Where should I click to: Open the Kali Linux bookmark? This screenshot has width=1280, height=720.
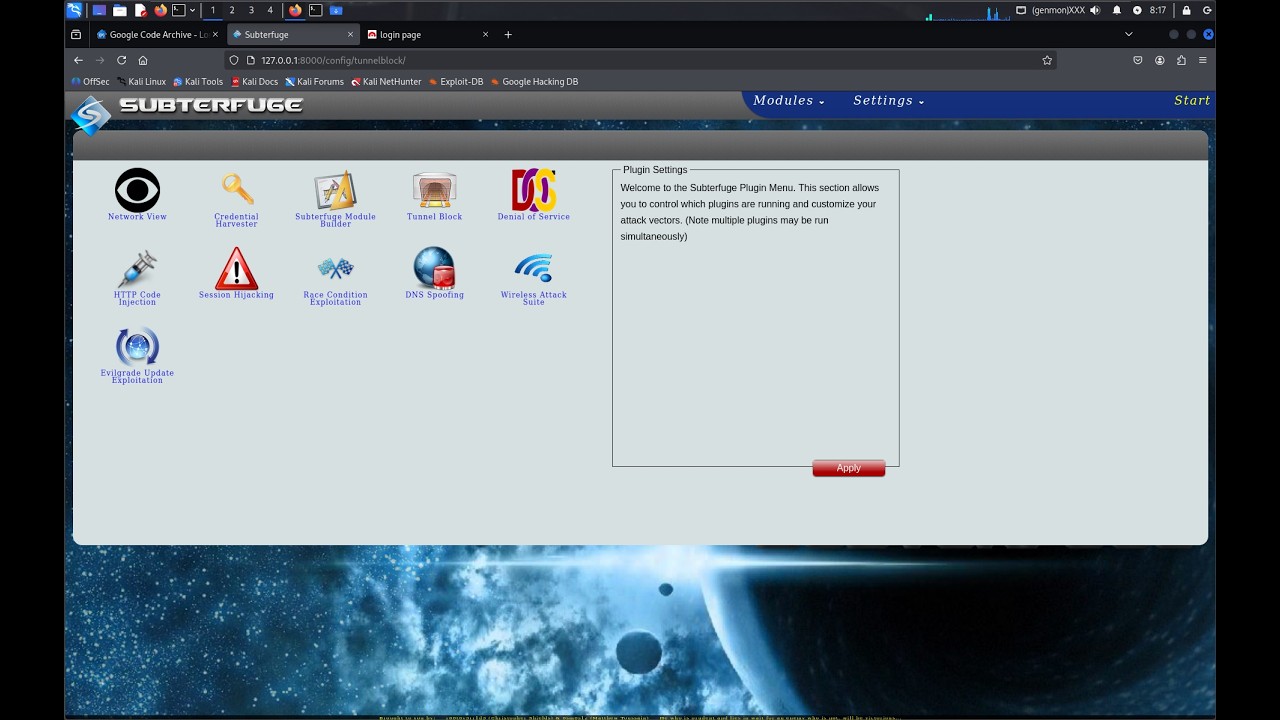(142, 82)
